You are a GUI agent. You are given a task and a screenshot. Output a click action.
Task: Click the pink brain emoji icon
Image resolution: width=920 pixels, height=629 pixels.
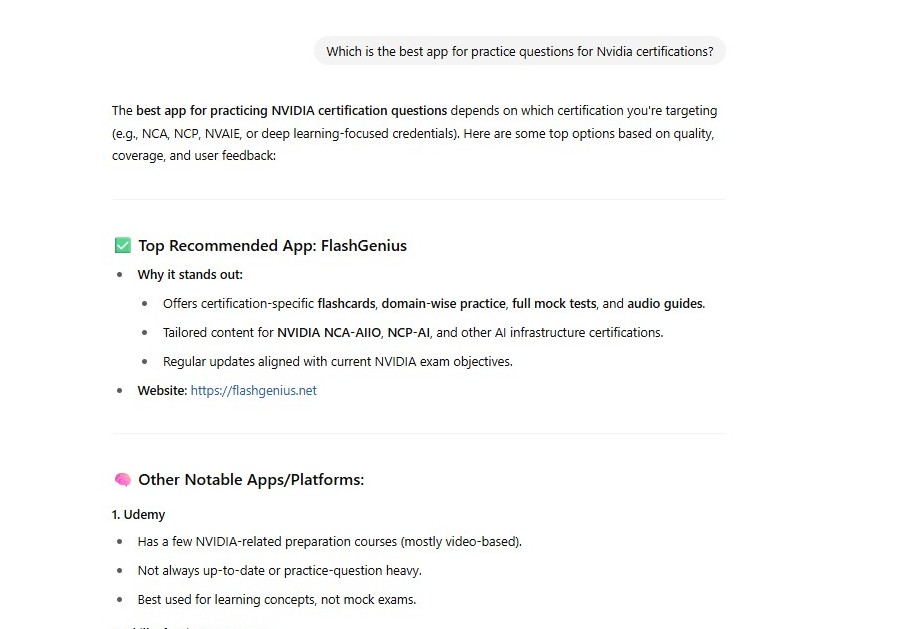coord(123,480)
